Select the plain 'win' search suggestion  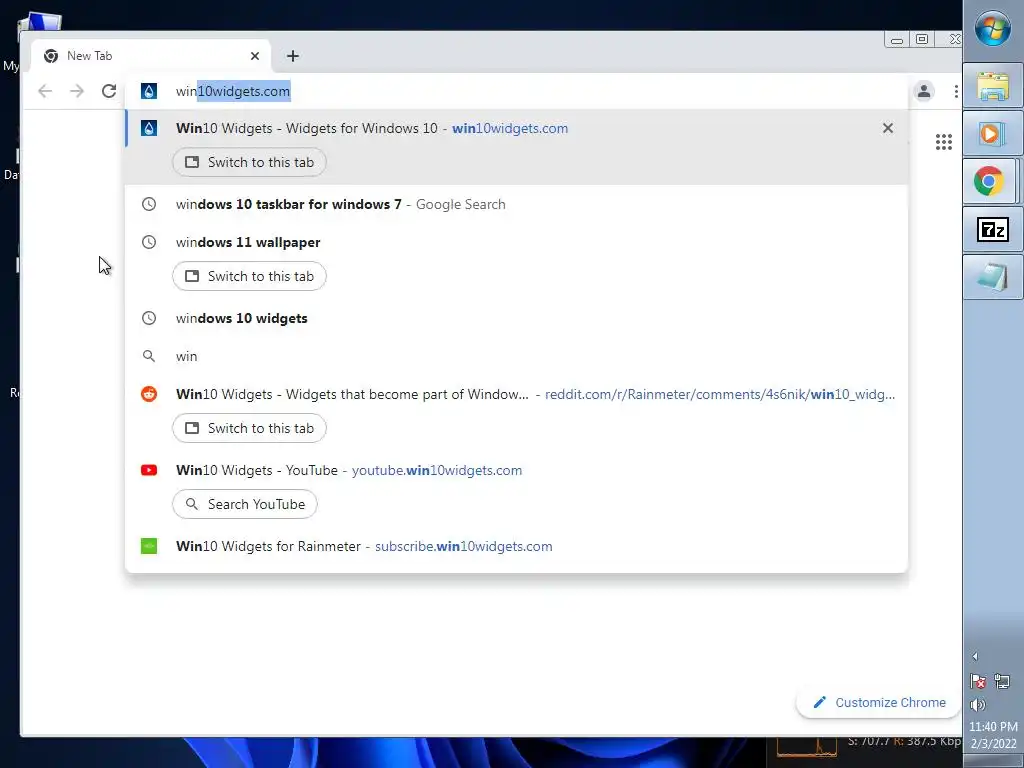tap(516, 356)
